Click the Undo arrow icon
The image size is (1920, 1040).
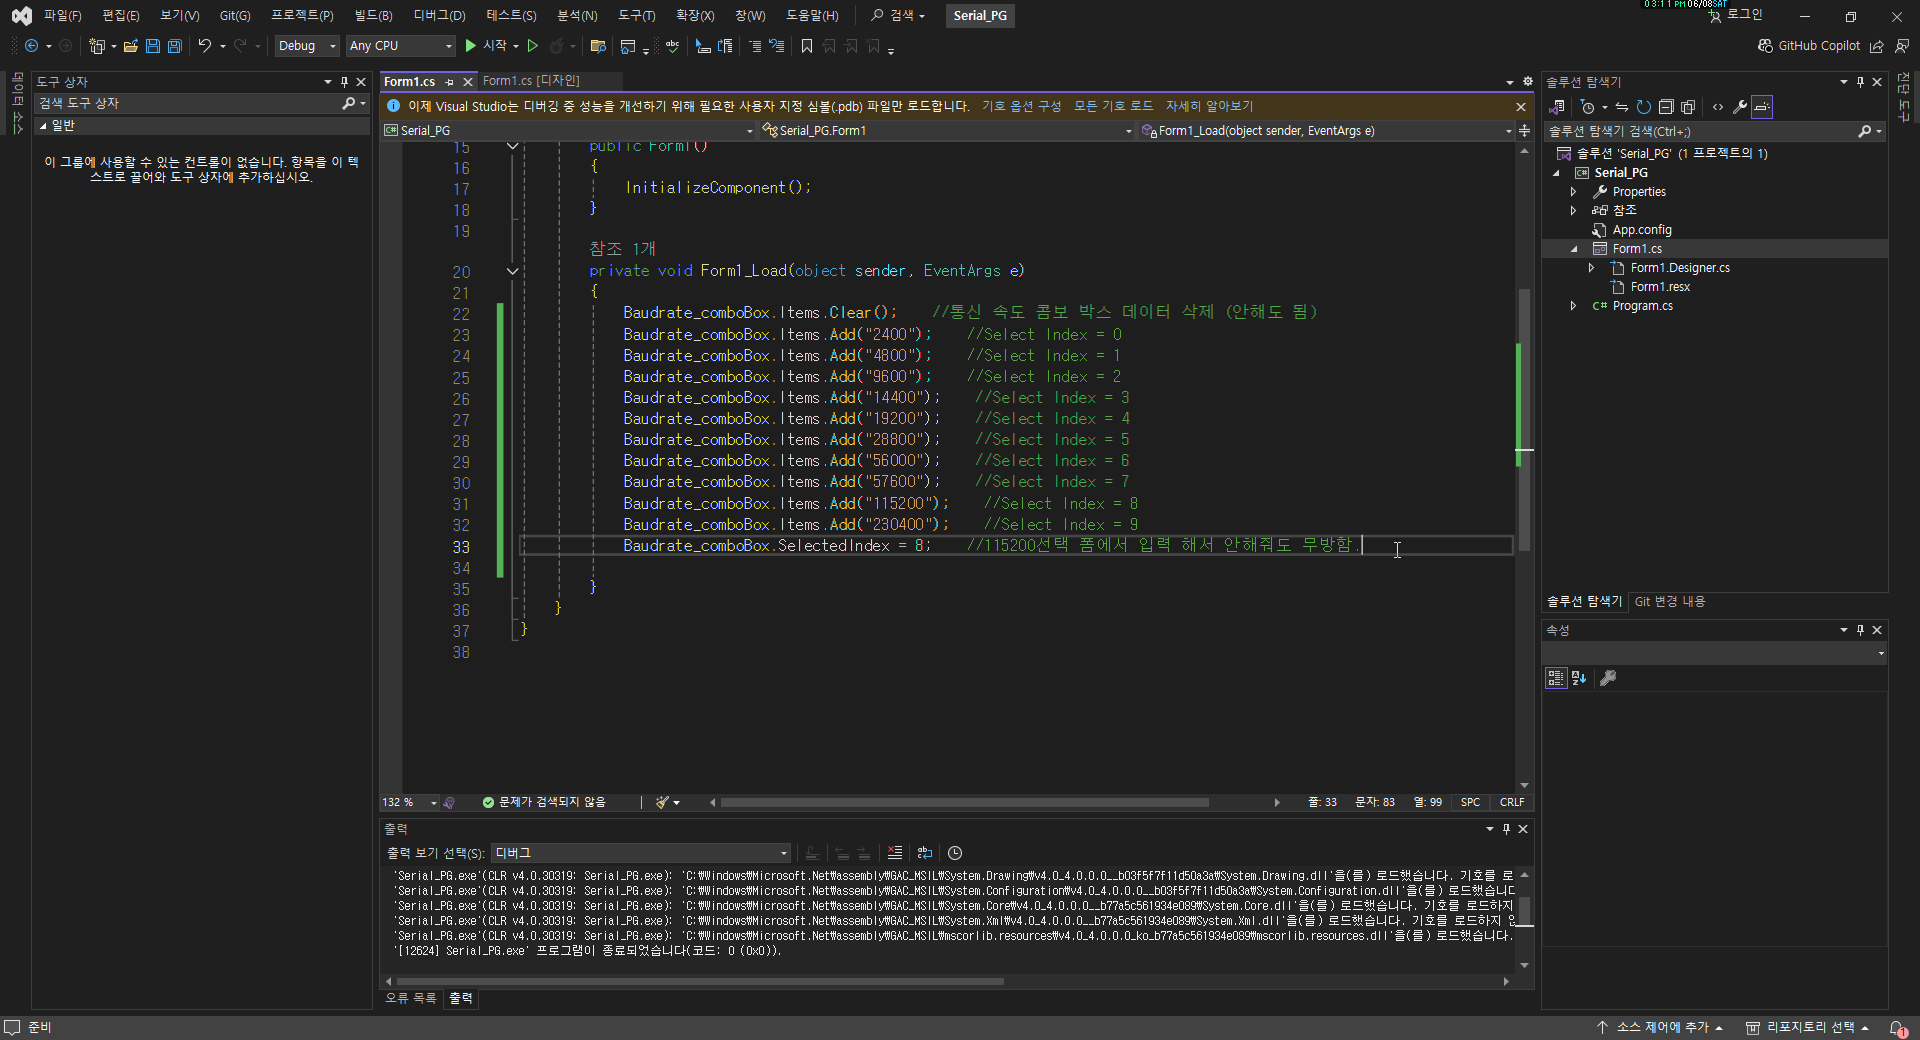204,46
